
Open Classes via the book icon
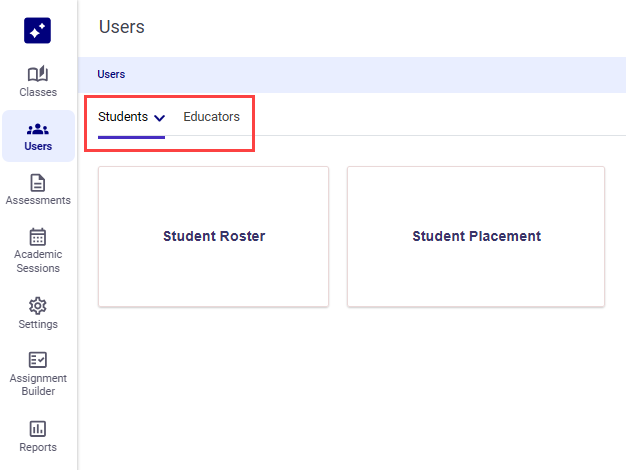[38, 74]
